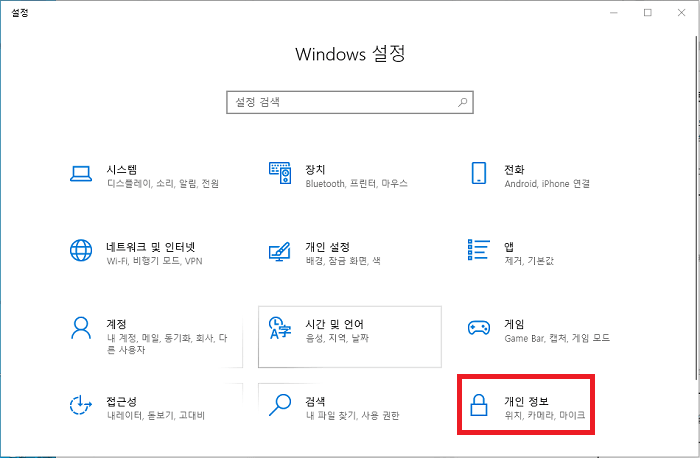This screenshot has width=700, height=458.
Task: Select the 계정 category title
Action: [116, 324]
